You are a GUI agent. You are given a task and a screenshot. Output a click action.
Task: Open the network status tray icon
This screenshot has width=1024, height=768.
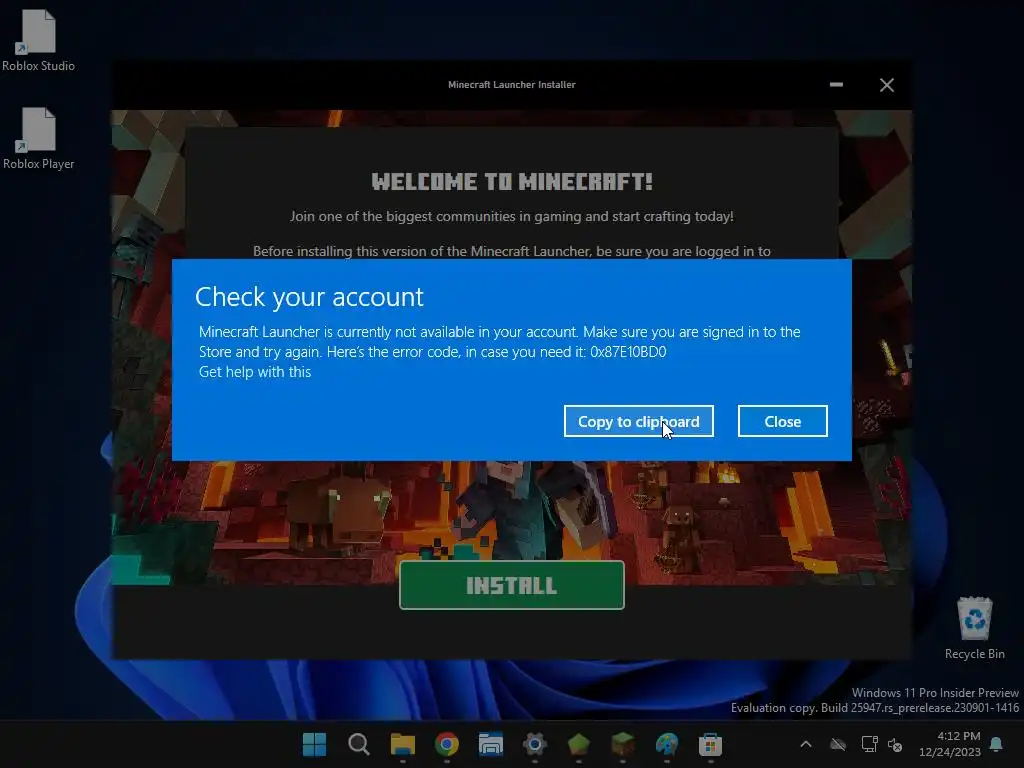(x=869, y=744)
